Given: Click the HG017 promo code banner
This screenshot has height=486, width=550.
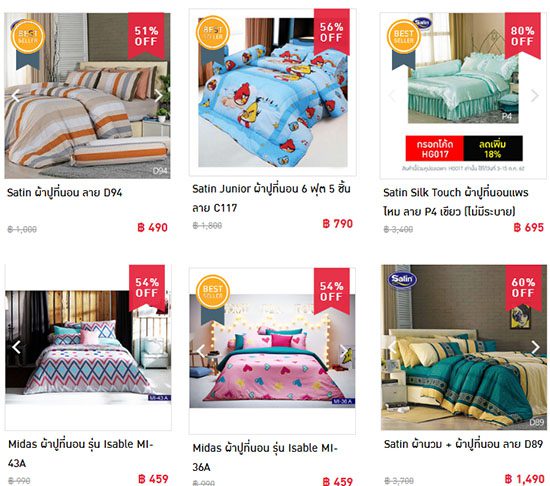Looking at the screenshot, I should [x=464, y=148].
